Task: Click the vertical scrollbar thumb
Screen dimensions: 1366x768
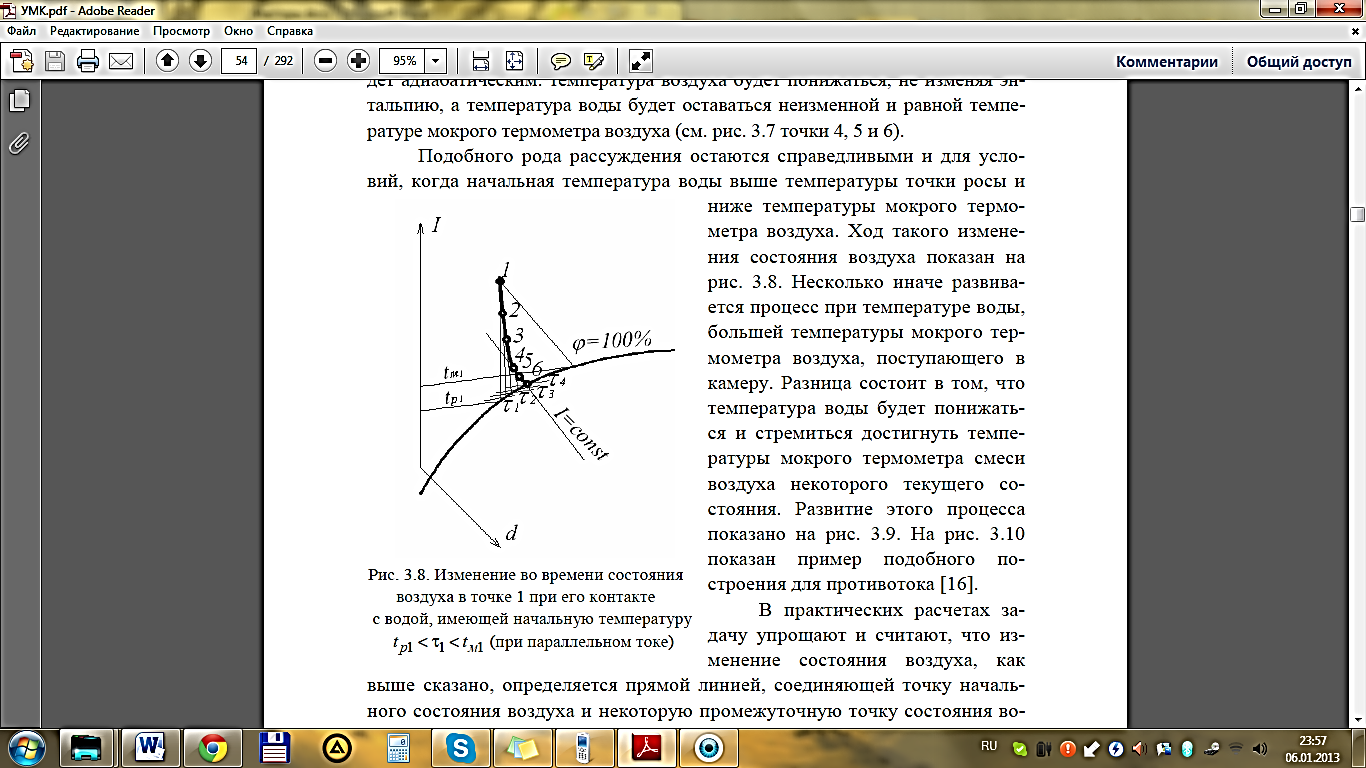Action: click(1357, 214)
